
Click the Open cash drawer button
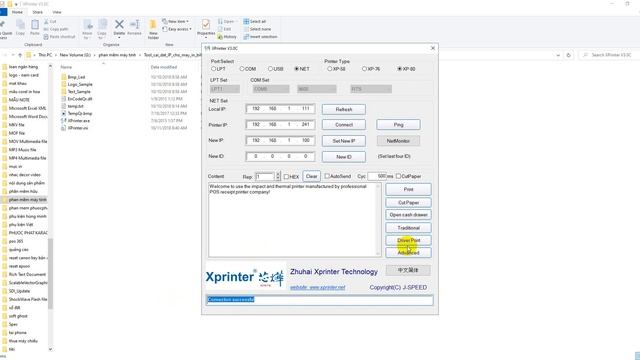pos(408,215)
